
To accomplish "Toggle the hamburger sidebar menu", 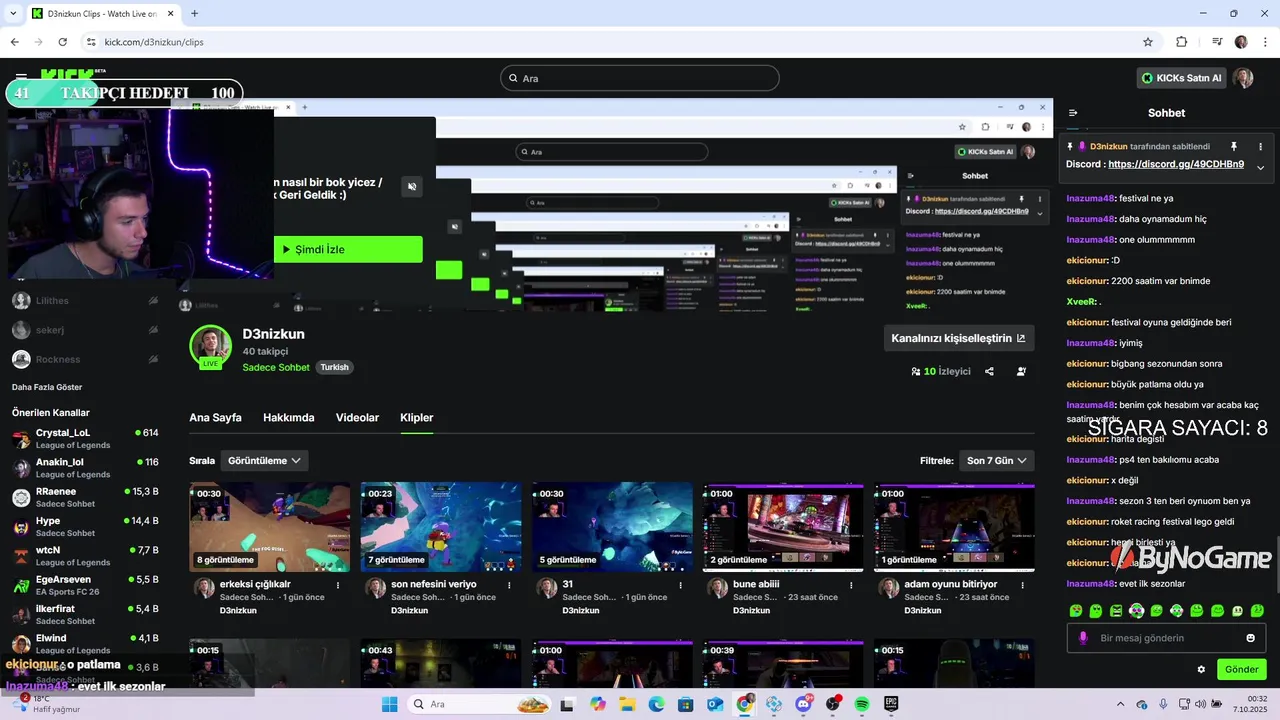I will point(21,77).
